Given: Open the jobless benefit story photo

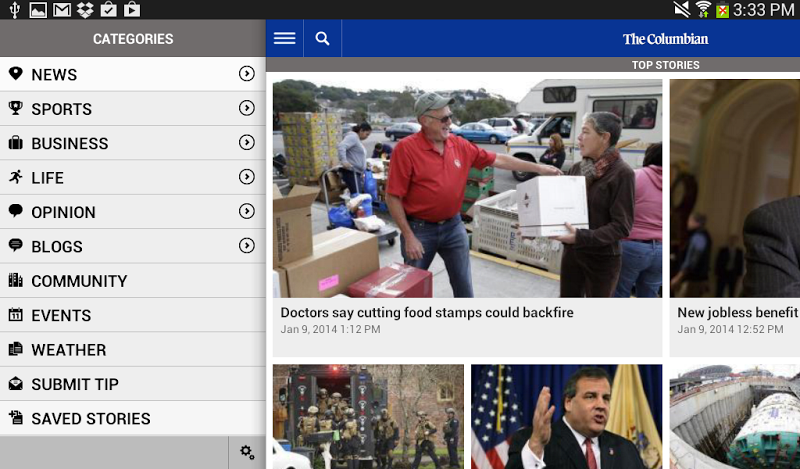Looking at the screenshot, I should 735,188.
